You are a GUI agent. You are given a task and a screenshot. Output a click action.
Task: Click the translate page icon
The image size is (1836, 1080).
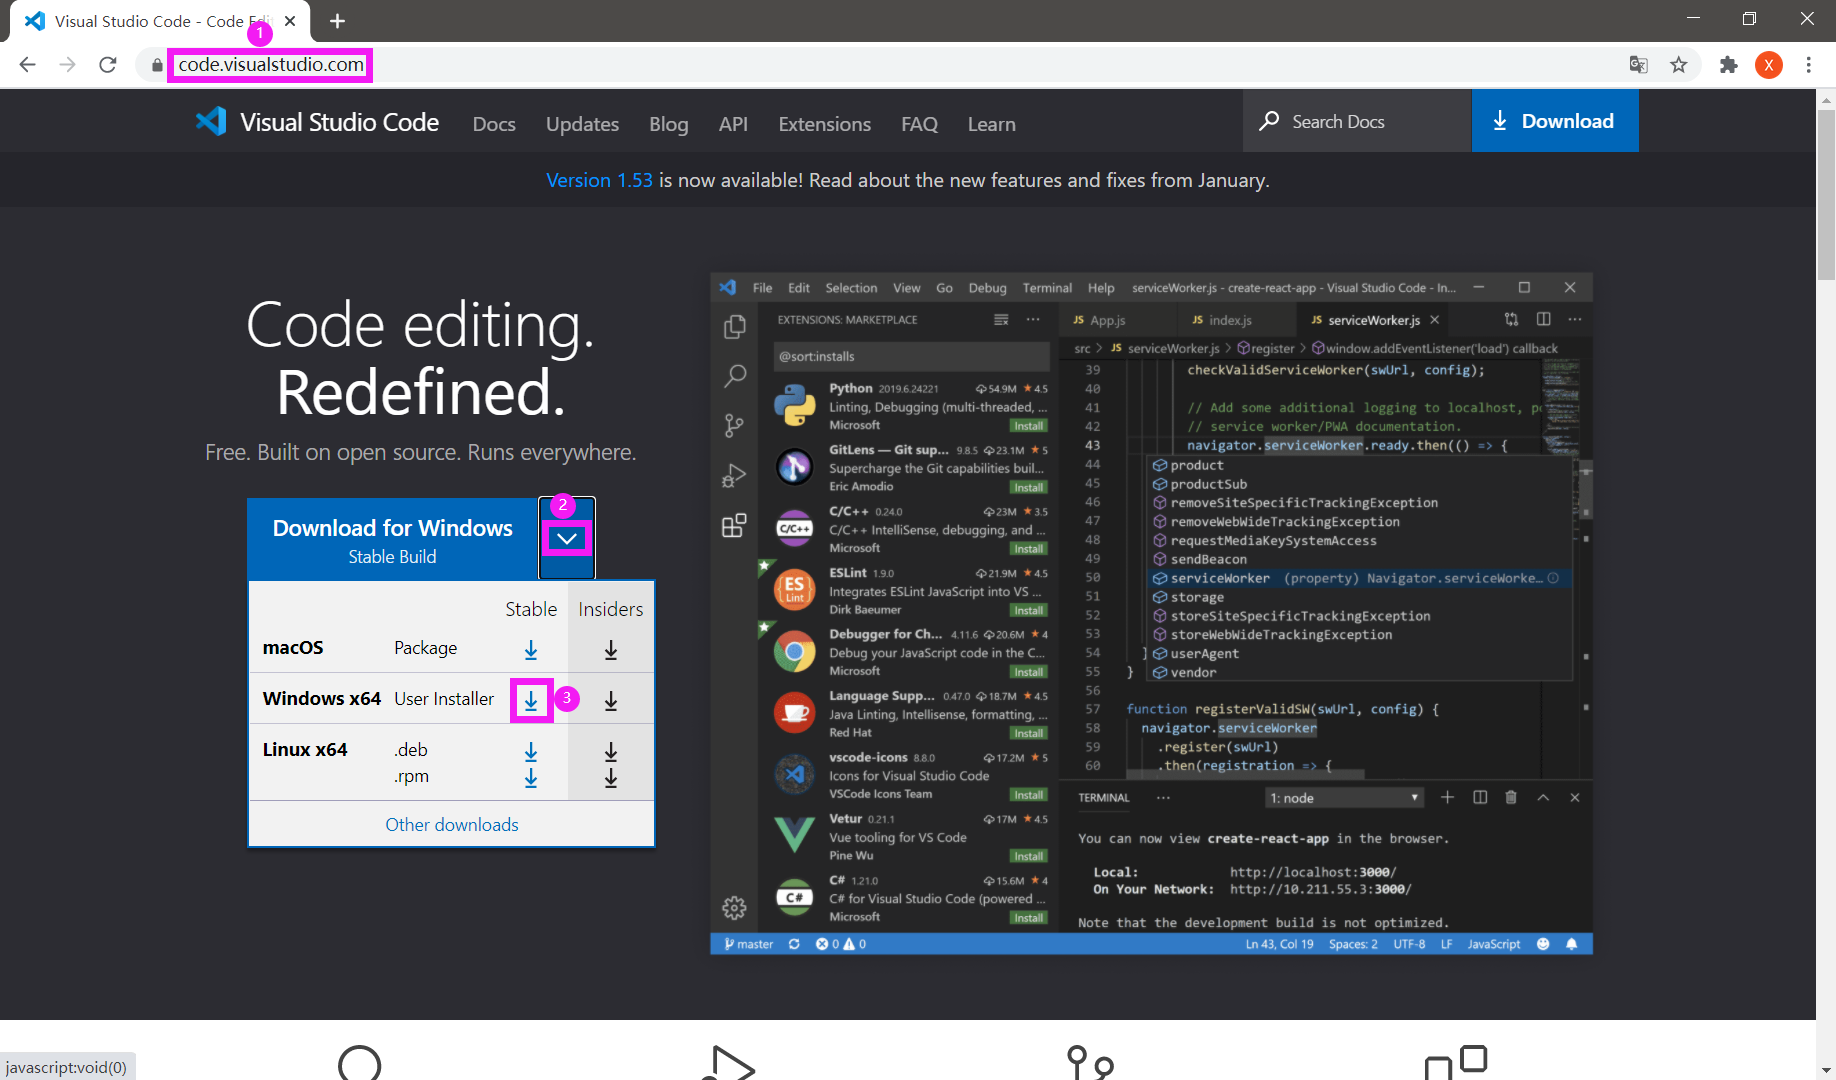[1638, 65]
